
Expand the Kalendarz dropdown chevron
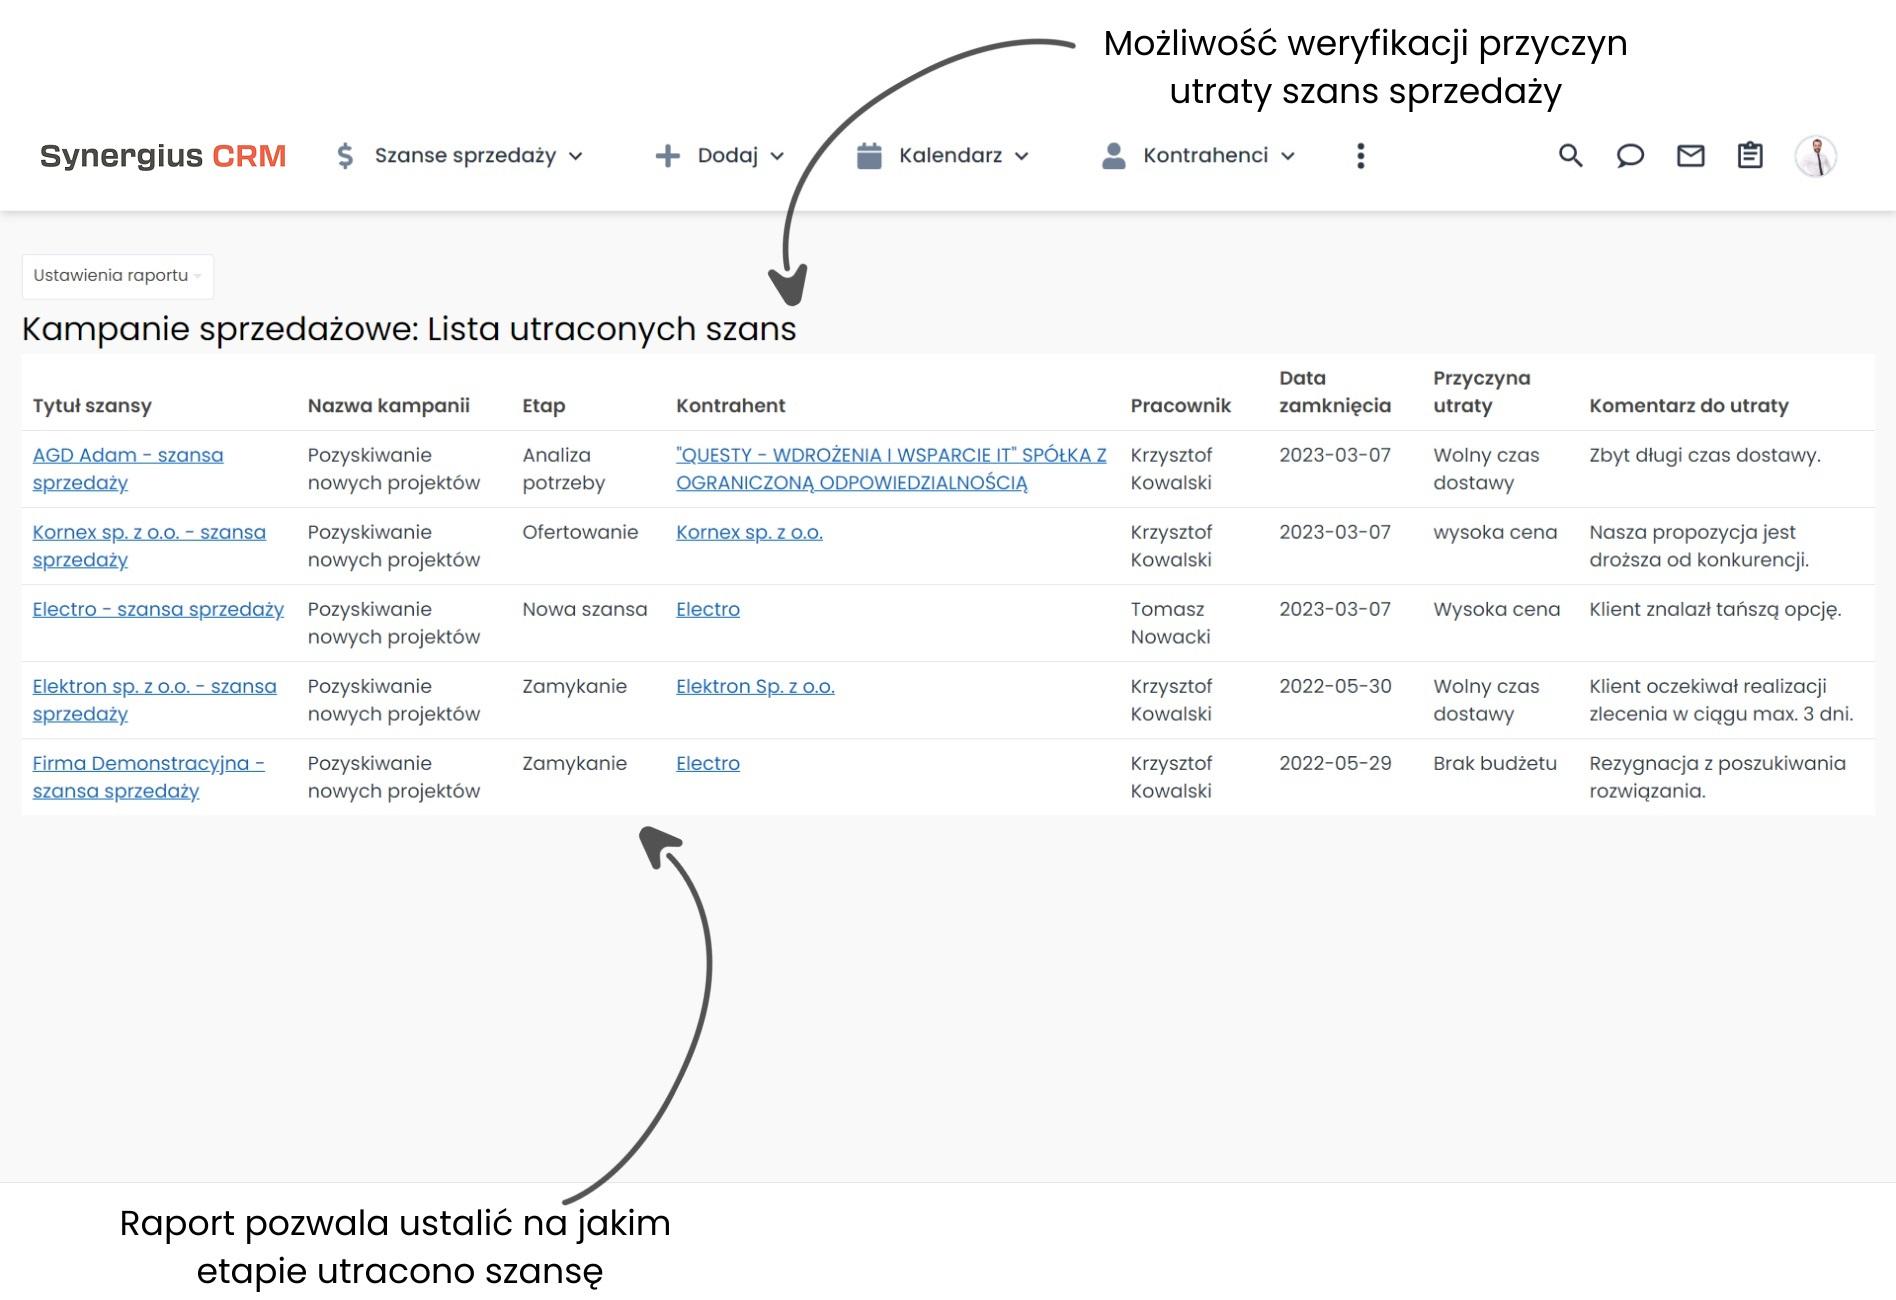click(x=1022, y=157)
